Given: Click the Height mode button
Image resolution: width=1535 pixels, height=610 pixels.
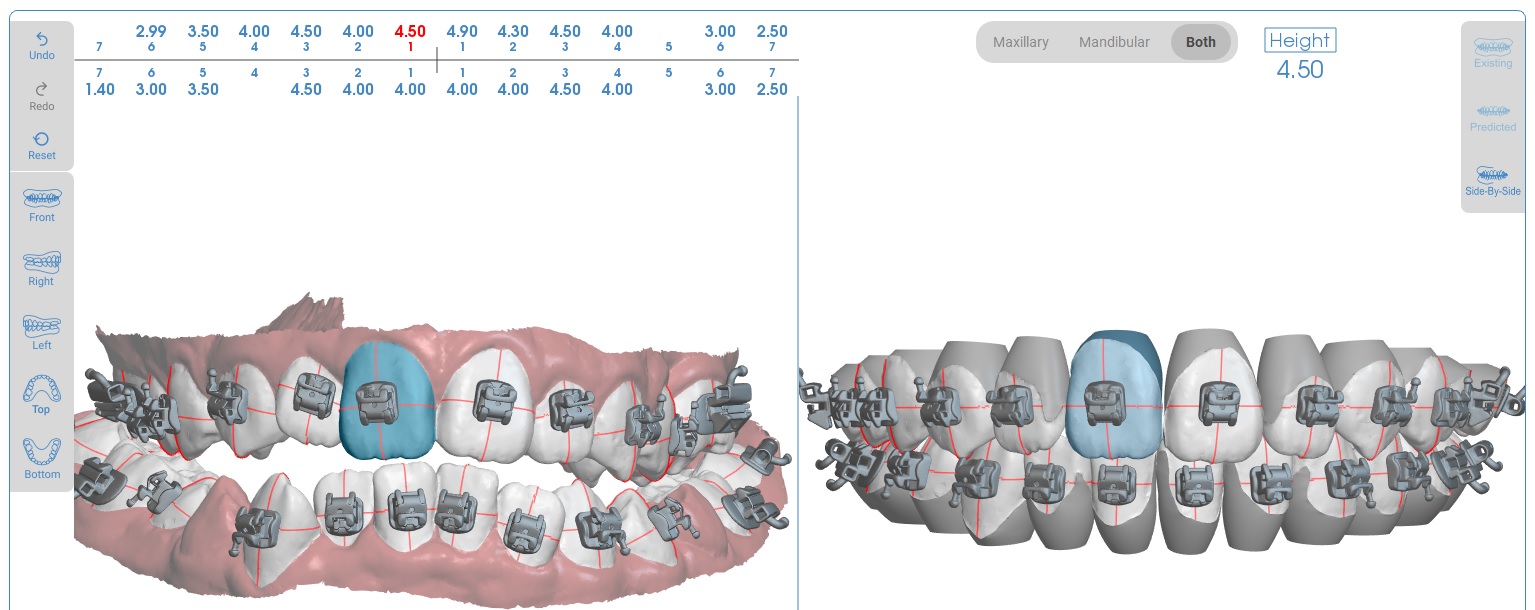Looking at the screenshot, I should (1300, 40).
